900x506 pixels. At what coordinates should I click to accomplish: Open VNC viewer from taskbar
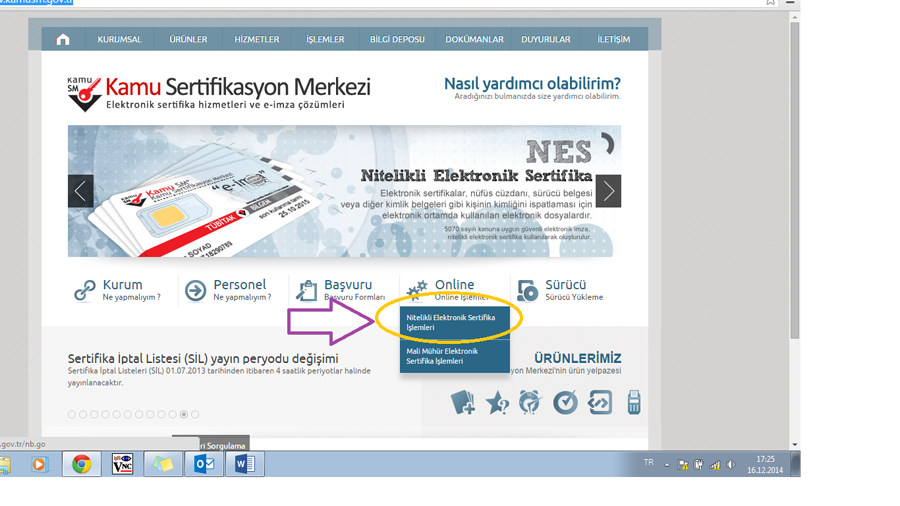122,464
